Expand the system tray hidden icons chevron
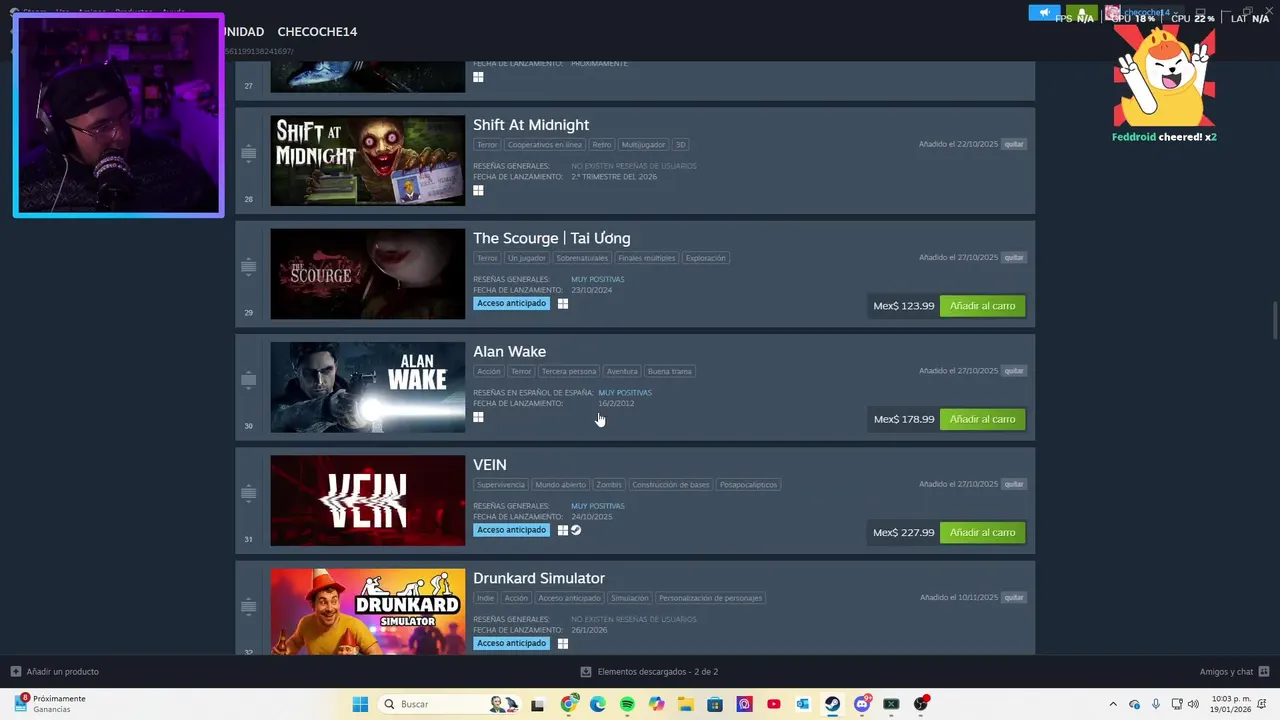 coord(1113,704)
